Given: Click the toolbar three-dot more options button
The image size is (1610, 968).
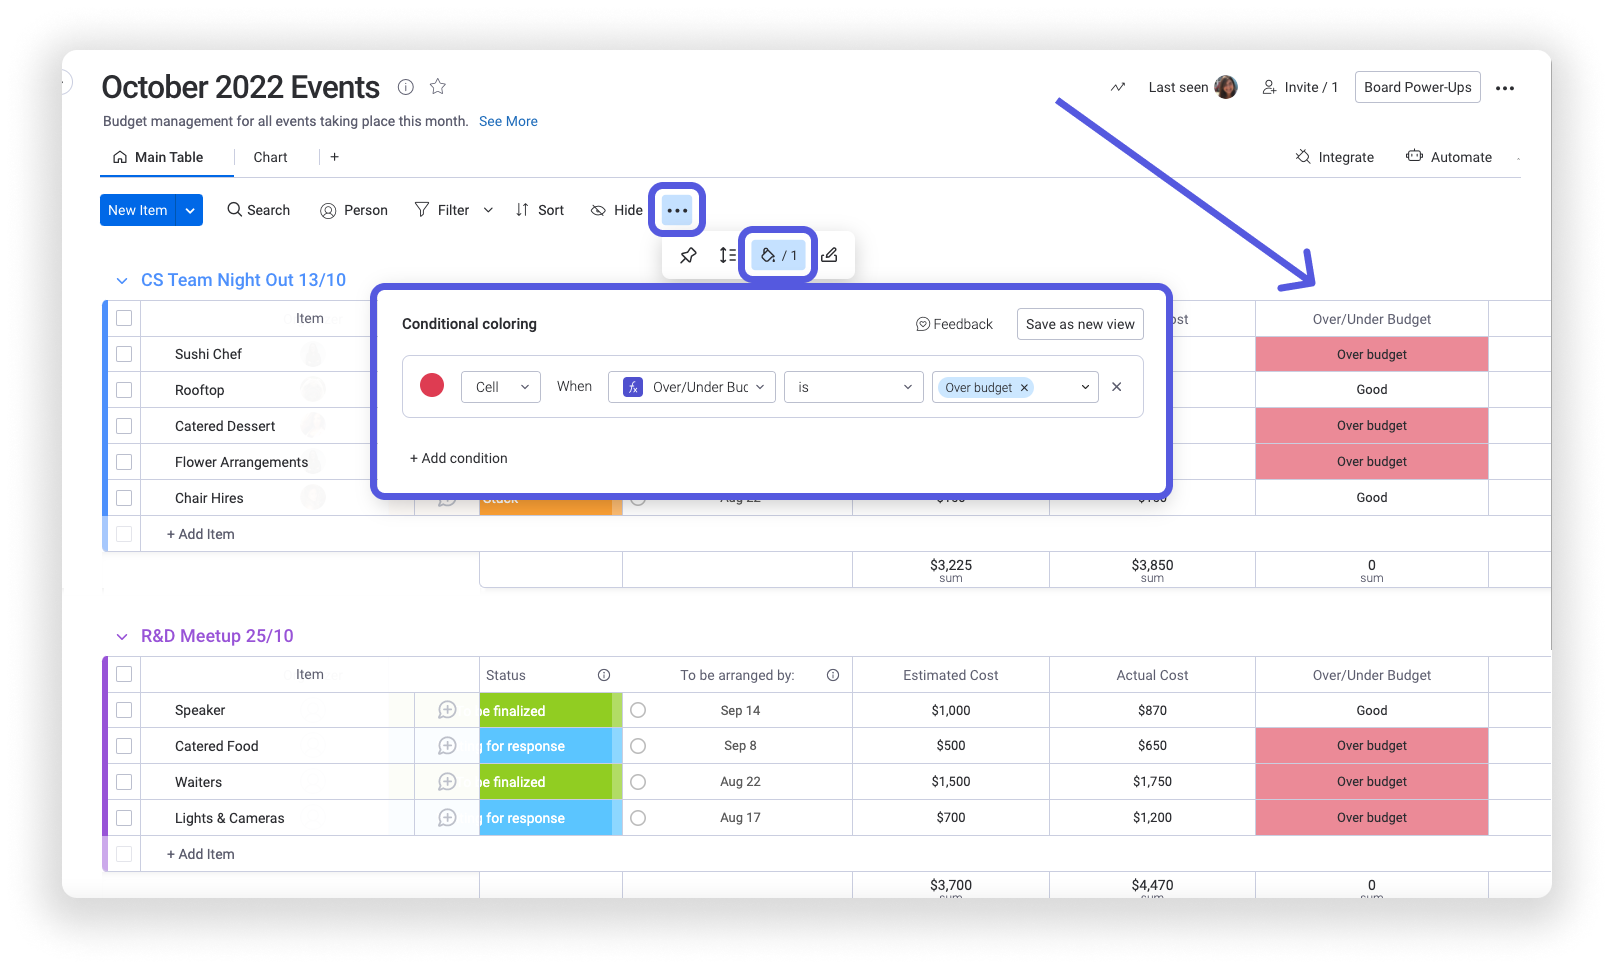Looking at the screenshot, I should [677, 210].
